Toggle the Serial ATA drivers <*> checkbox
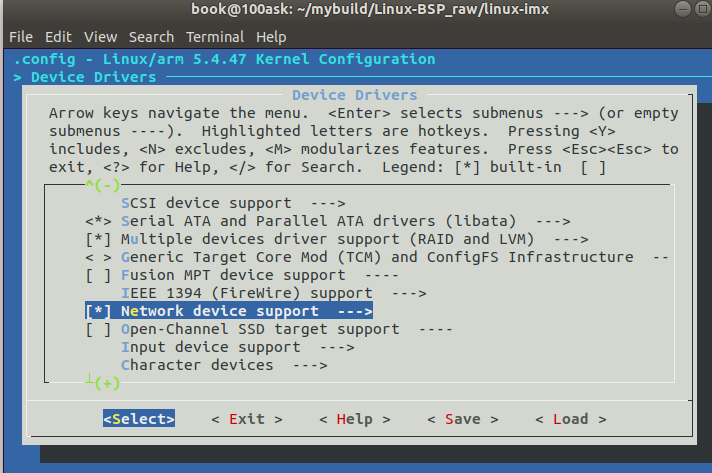This screenshot has height=473, width=712. pos(98,221)
